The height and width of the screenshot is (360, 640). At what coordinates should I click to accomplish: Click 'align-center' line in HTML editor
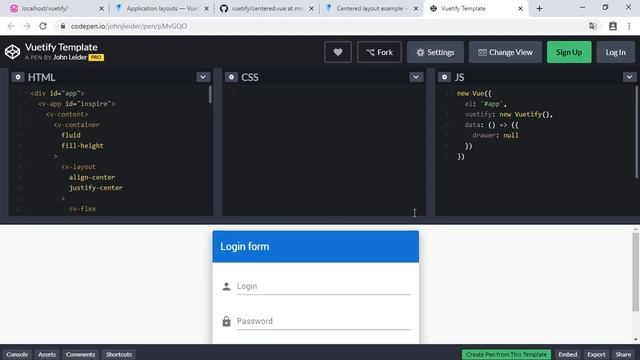pos(92,177)
